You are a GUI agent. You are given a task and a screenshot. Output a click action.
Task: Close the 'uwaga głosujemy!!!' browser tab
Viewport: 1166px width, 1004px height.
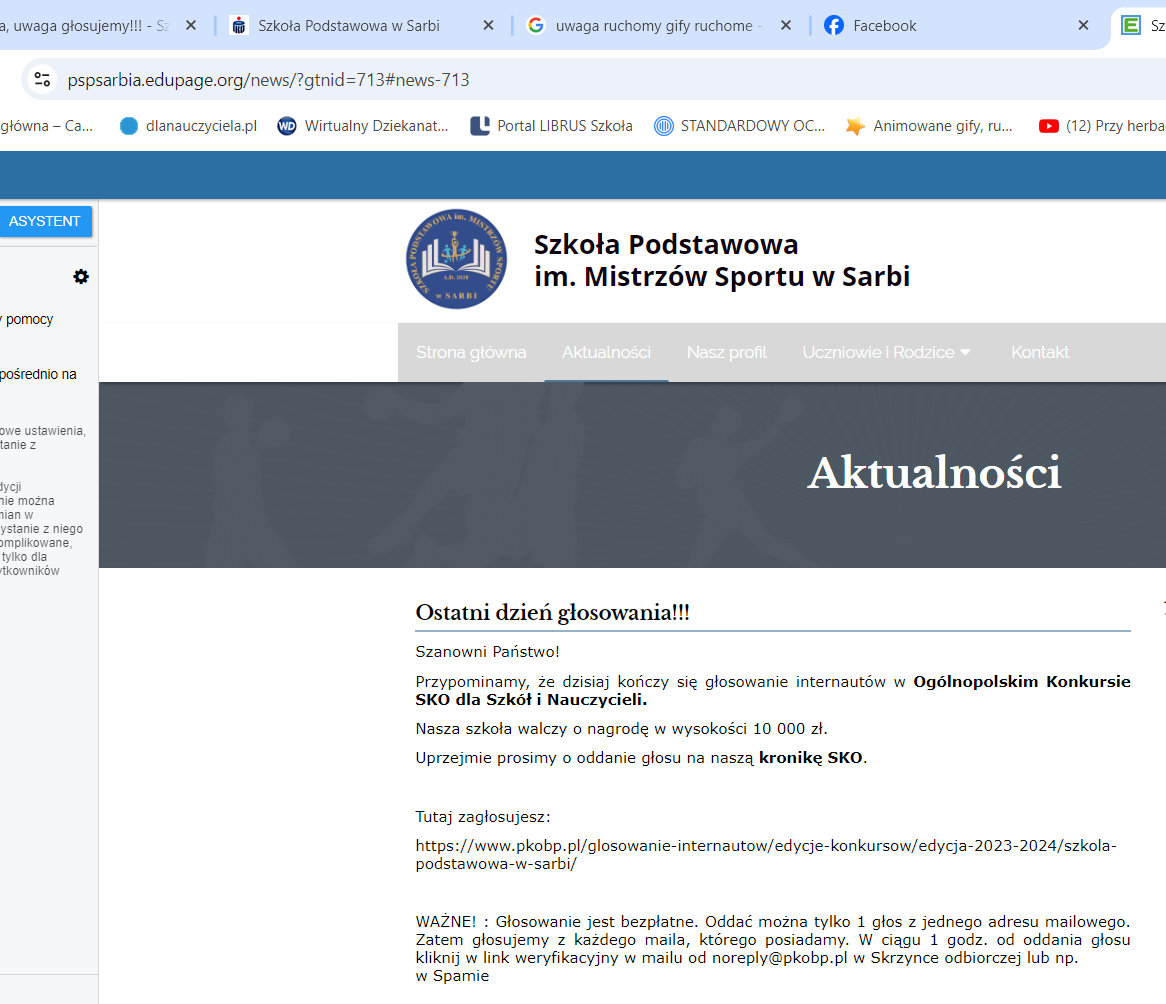(x=191, y=25)
